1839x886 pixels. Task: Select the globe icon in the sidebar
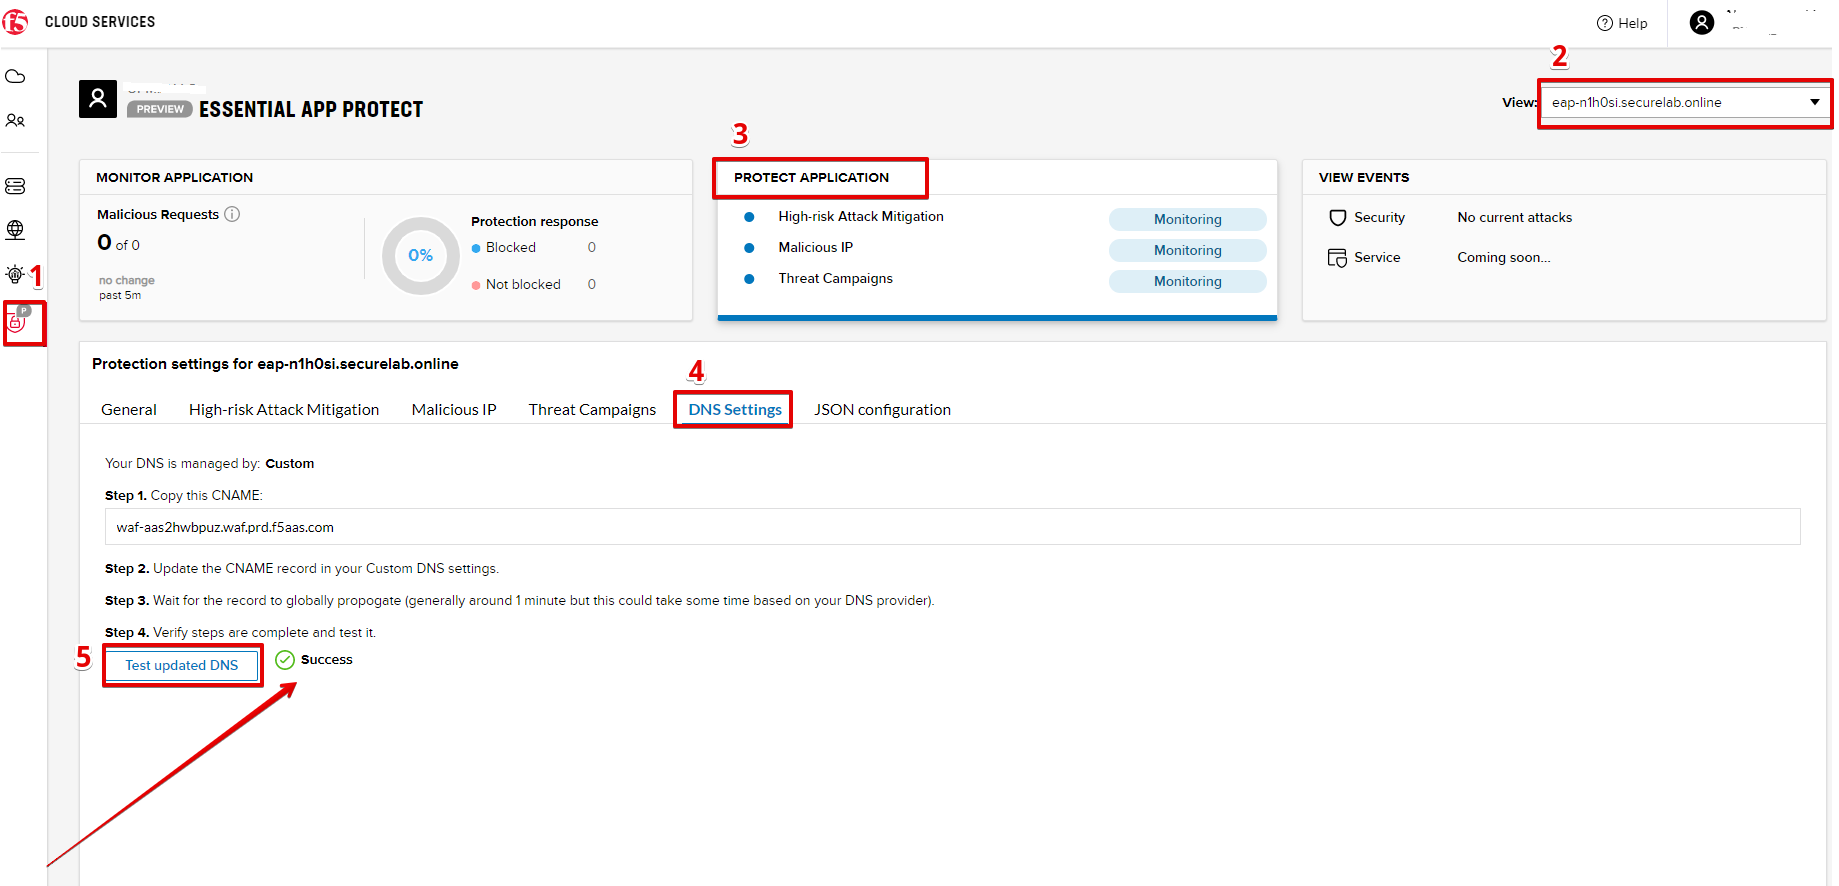pos(15,230)
